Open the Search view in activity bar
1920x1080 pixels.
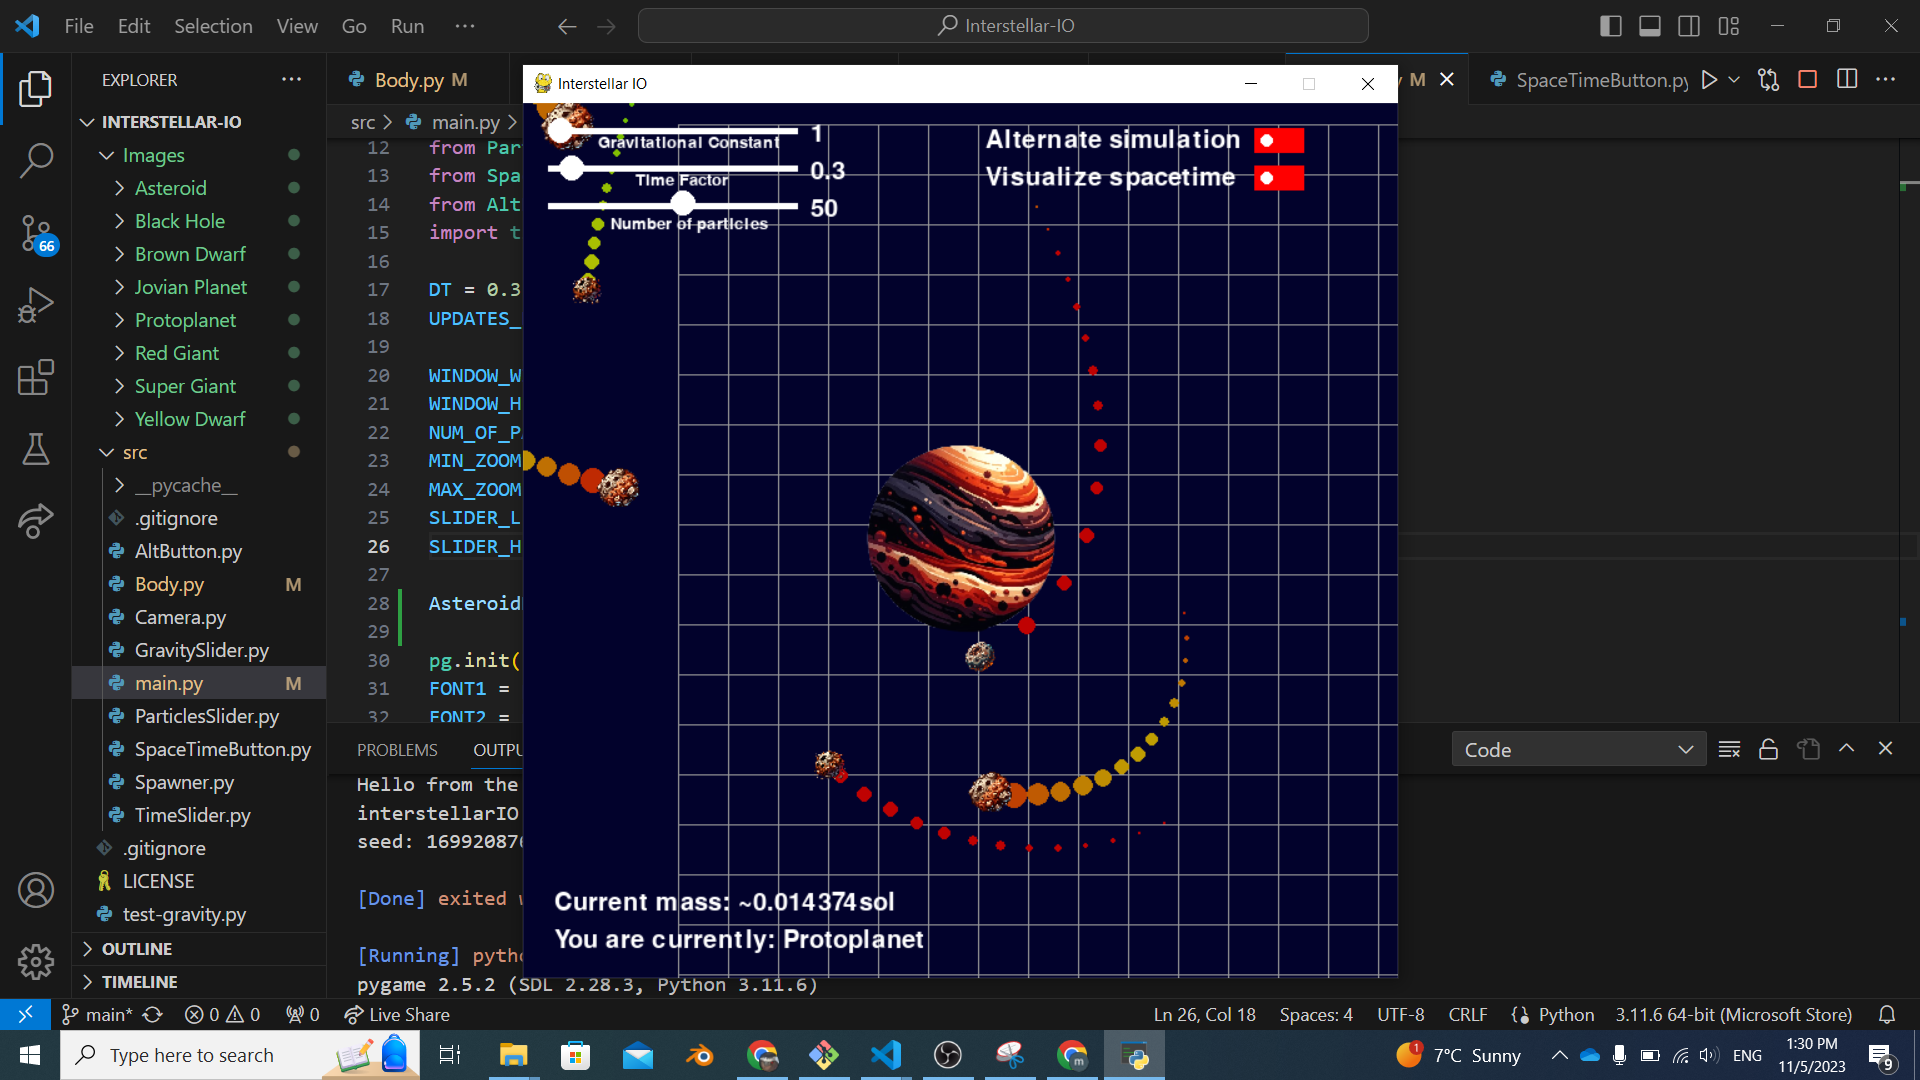36,160
